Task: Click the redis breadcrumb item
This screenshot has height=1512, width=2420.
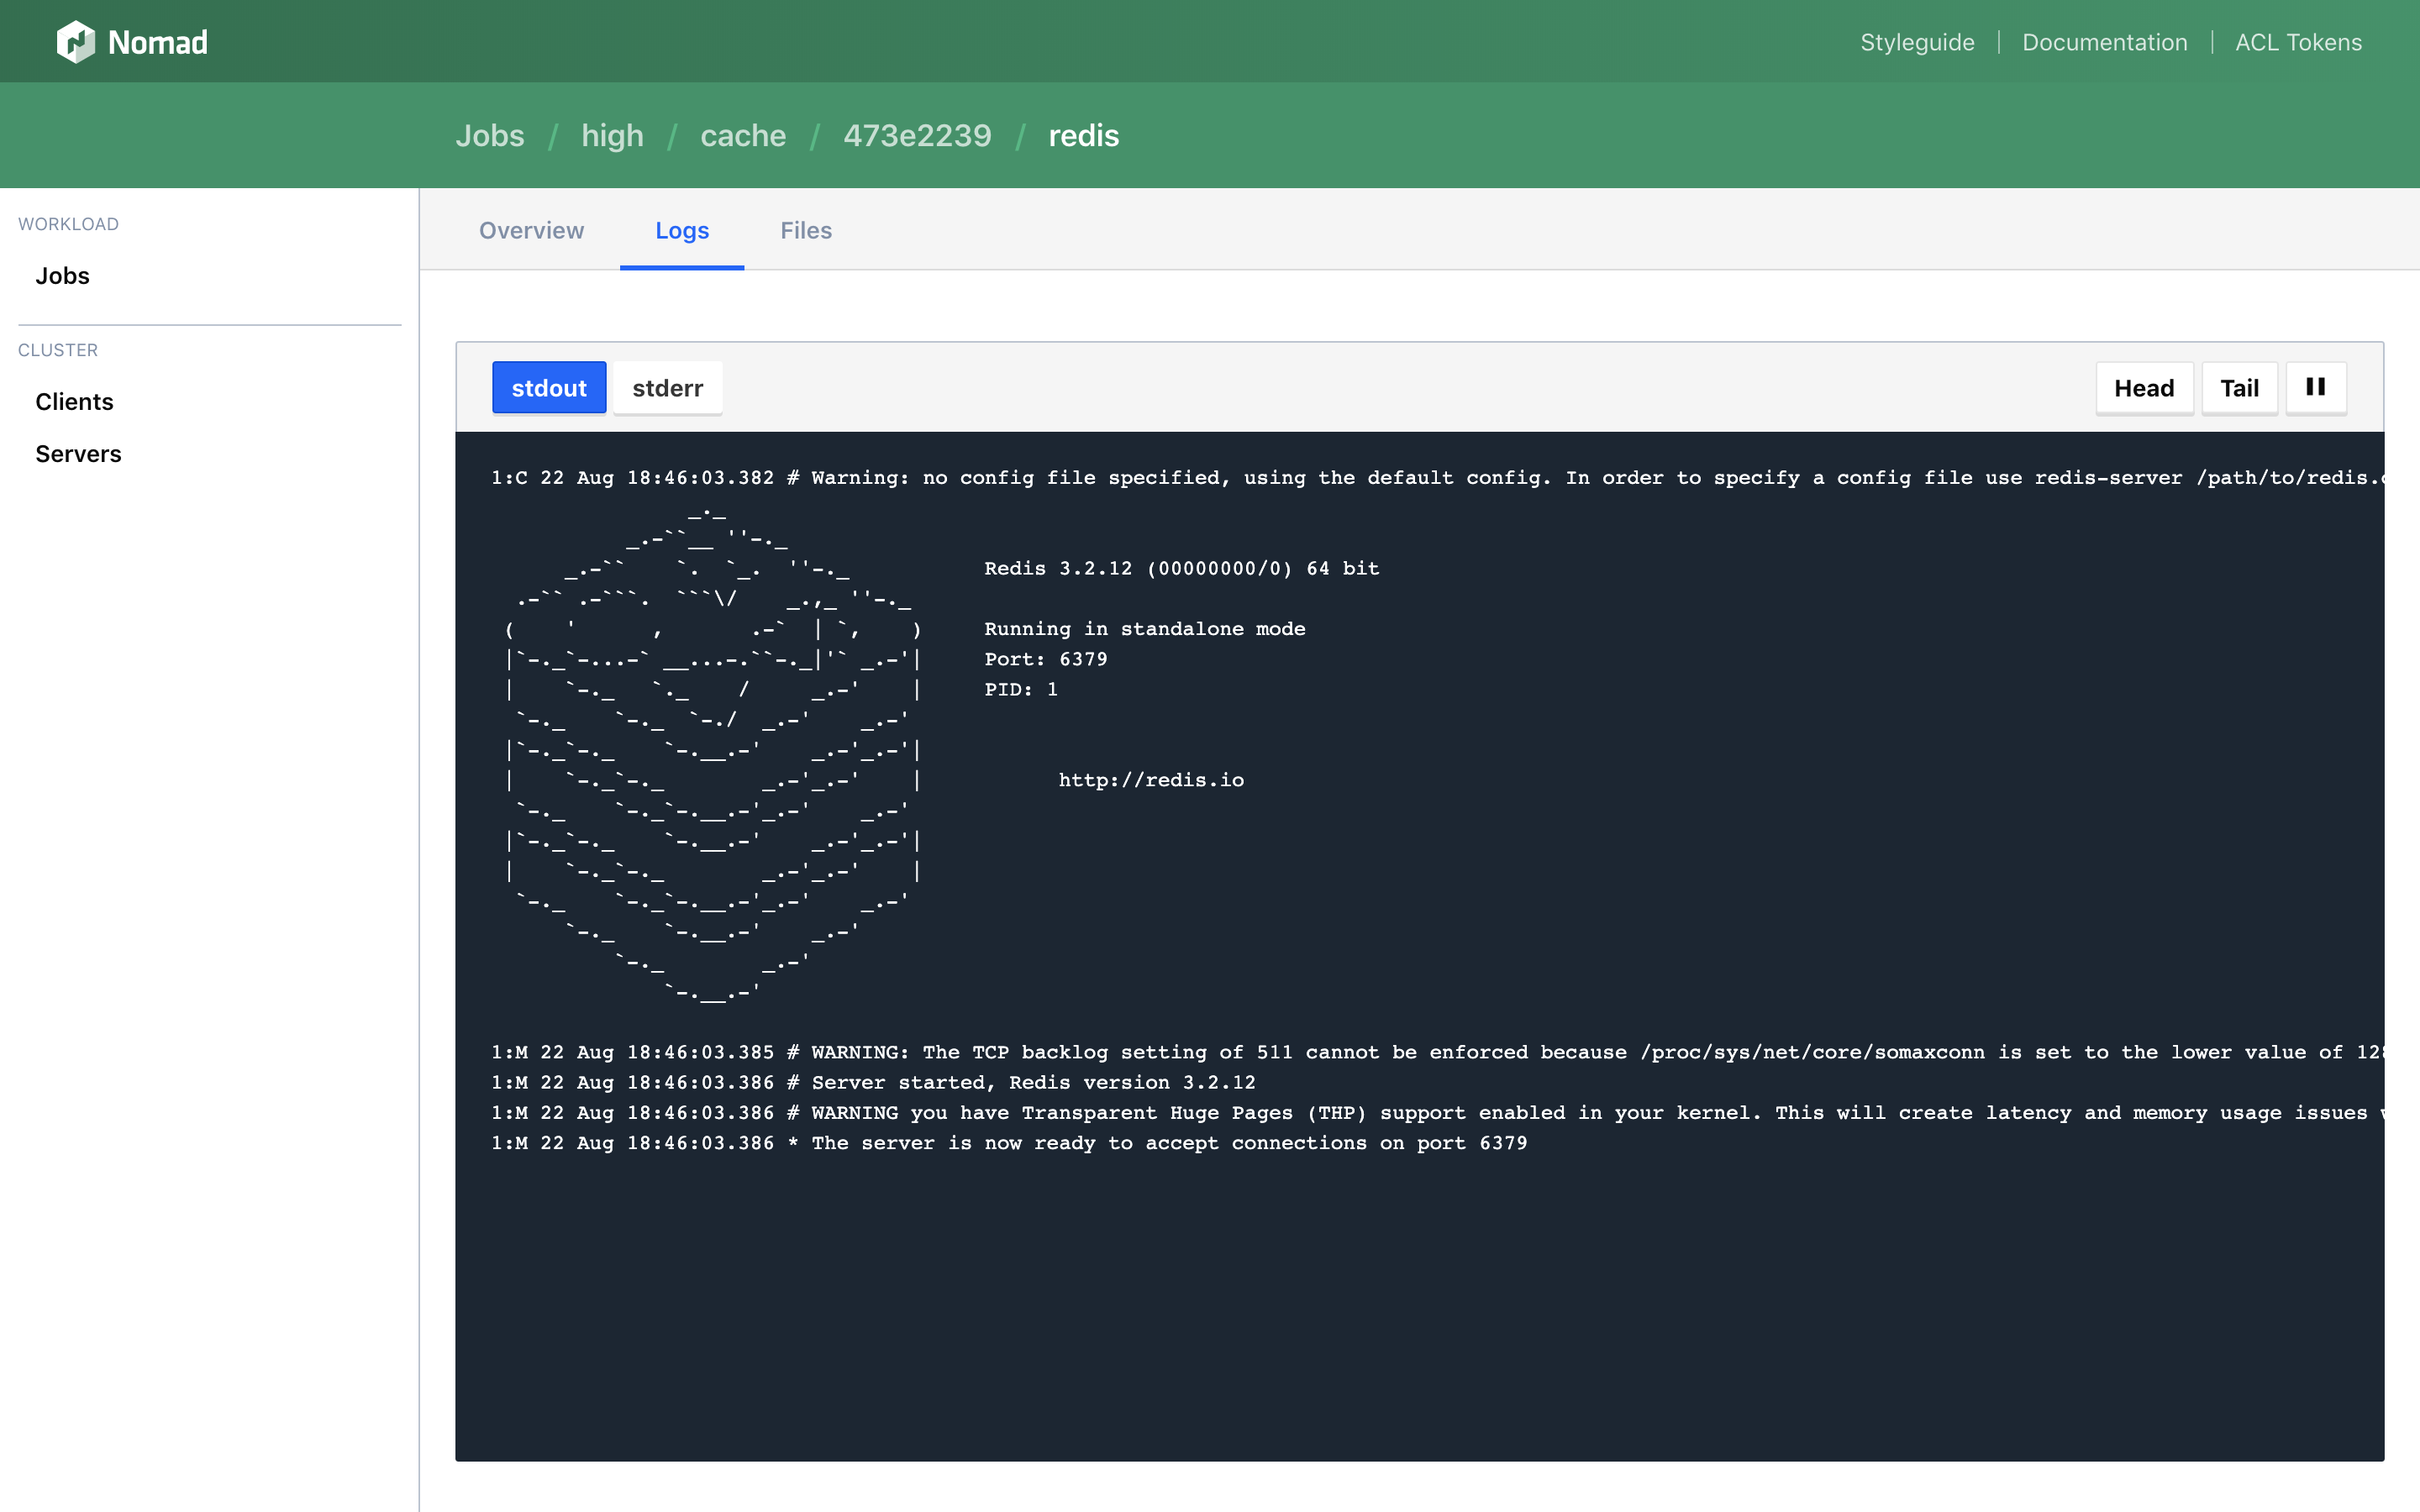Action: point(1083,135)
